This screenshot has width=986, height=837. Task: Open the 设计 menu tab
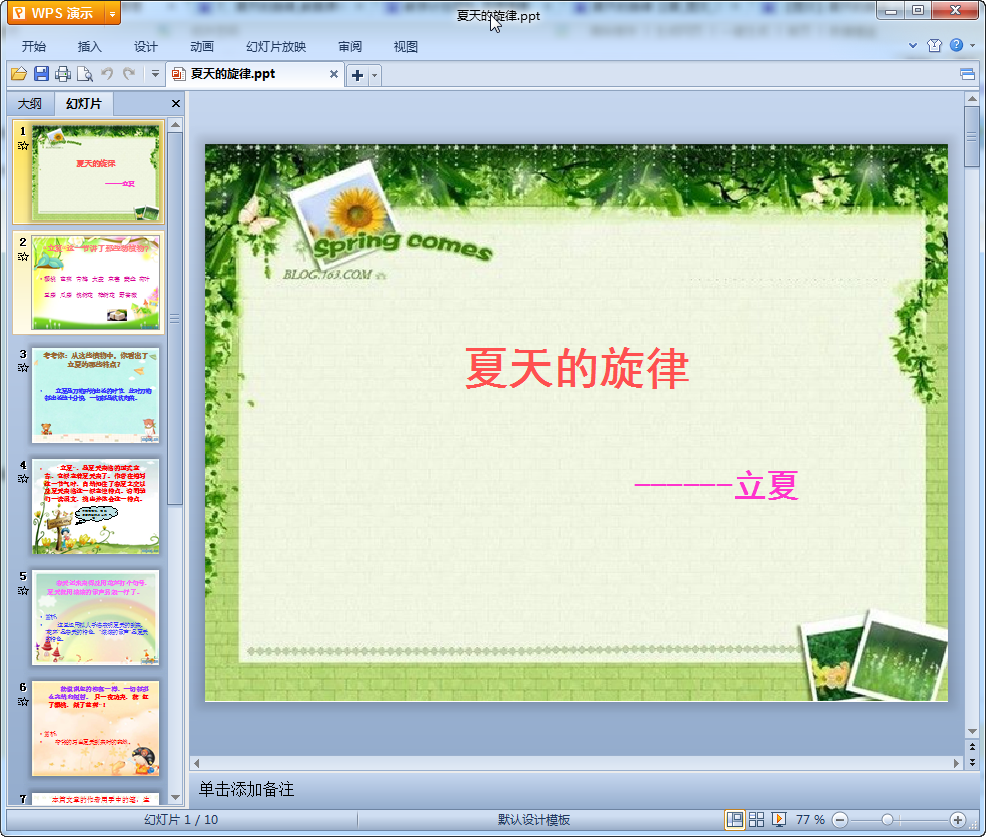tap(145, 47)
